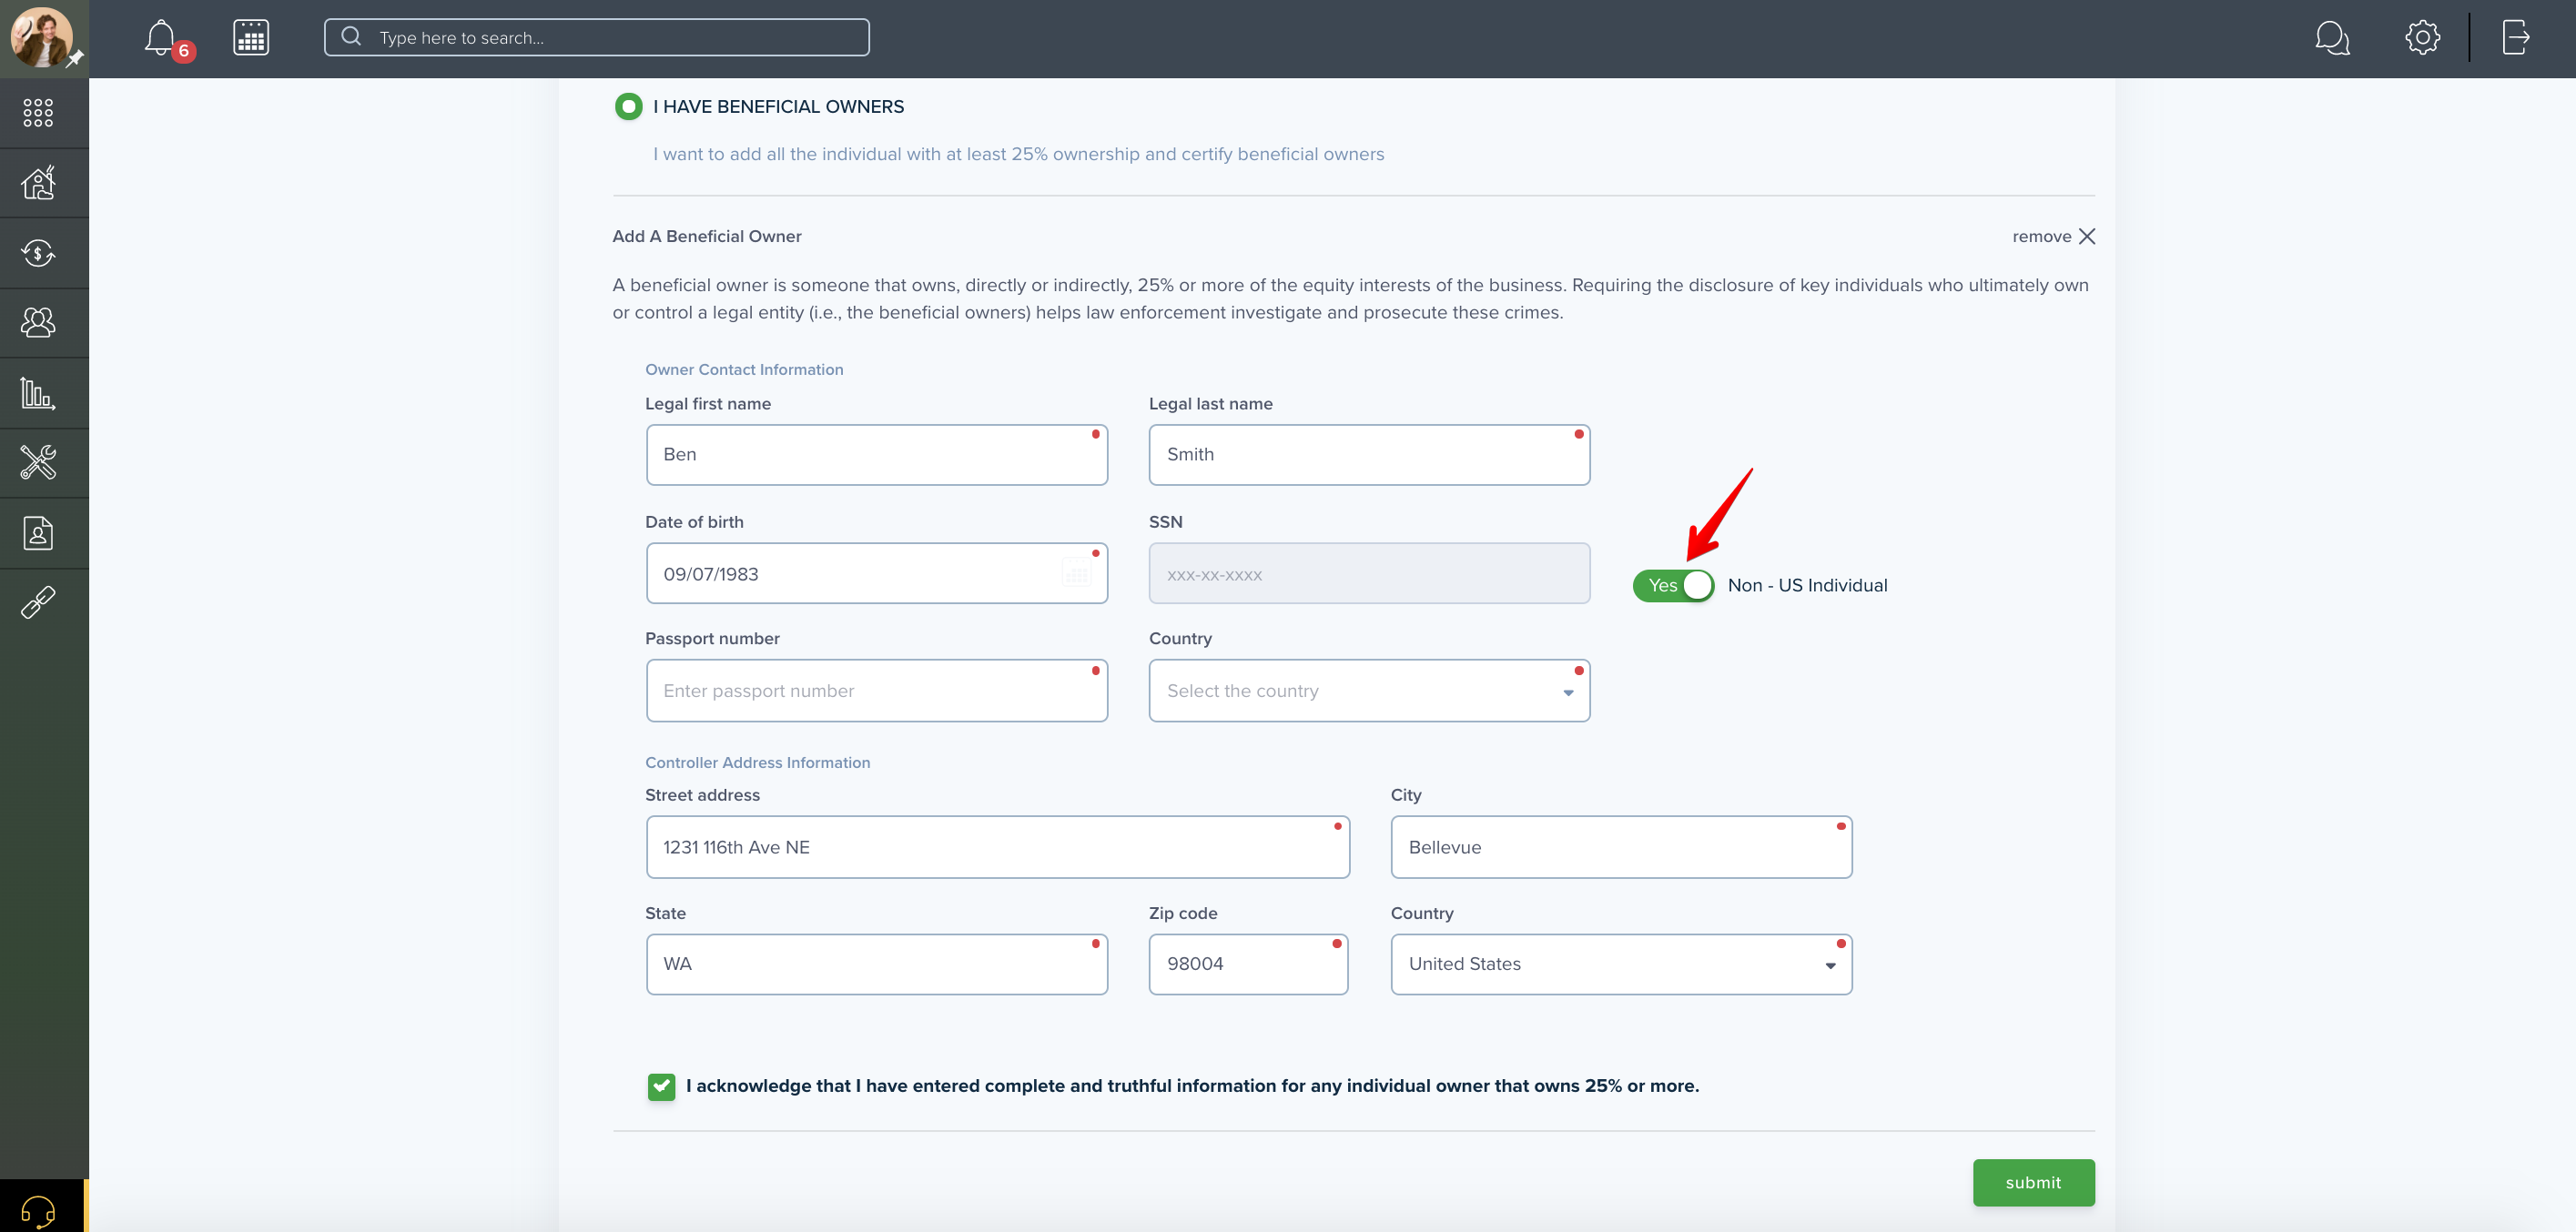Click the Legal first name field
The image size is (2576, 1232).
pos(876,455)
